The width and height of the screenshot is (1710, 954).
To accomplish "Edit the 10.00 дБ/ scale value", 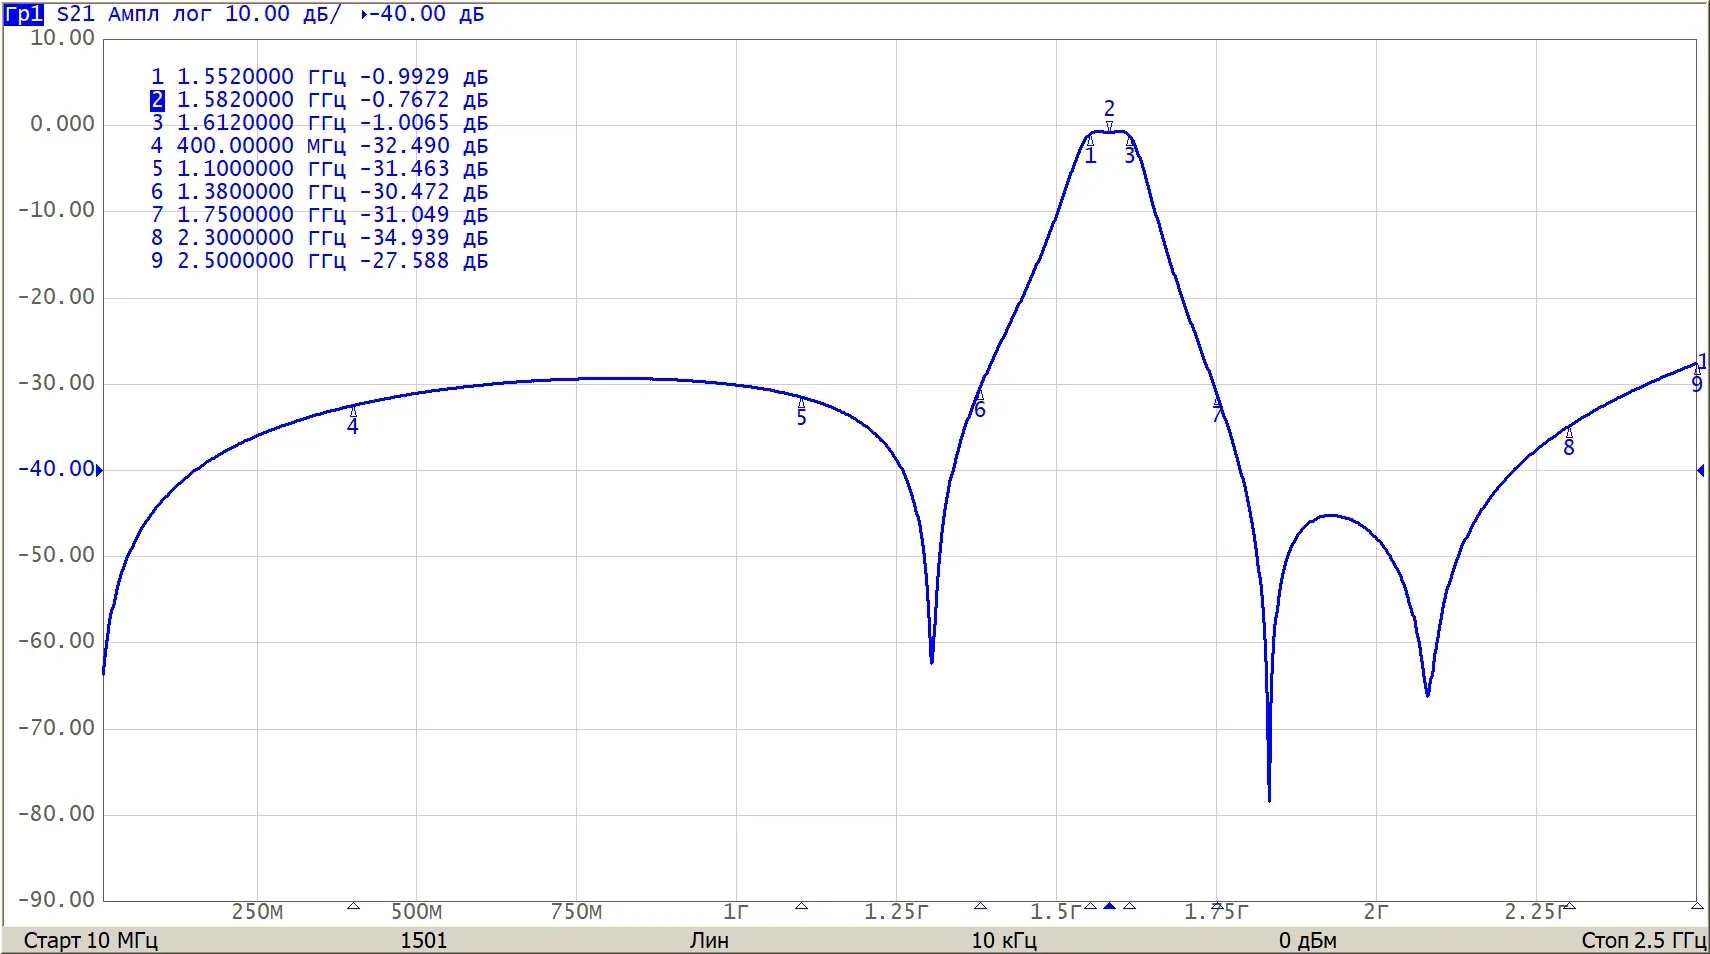I will click(x=283, y=14).
